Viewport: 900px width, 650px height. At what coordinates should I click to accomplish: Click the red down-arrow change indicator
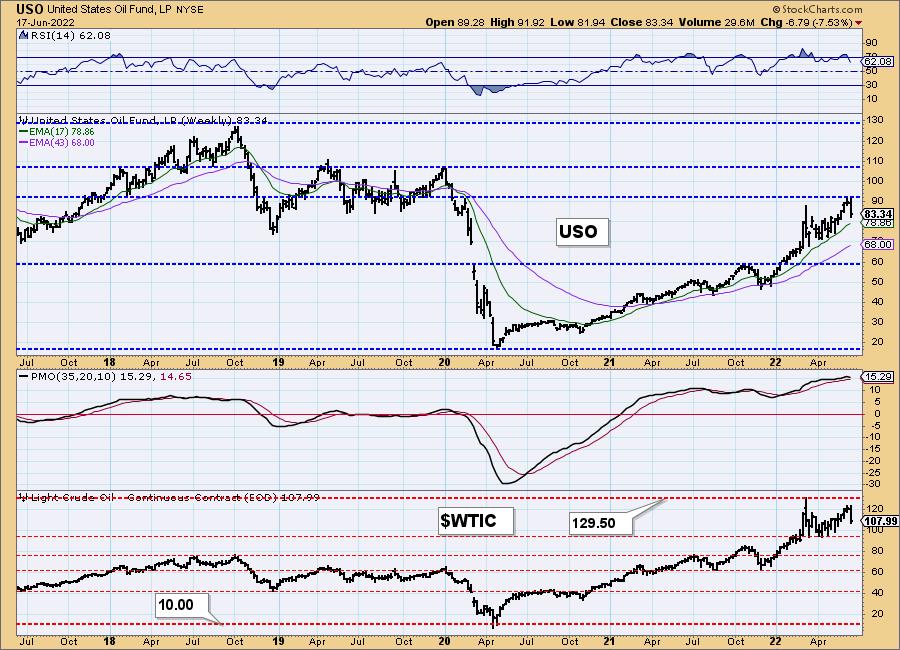[858, 22]
